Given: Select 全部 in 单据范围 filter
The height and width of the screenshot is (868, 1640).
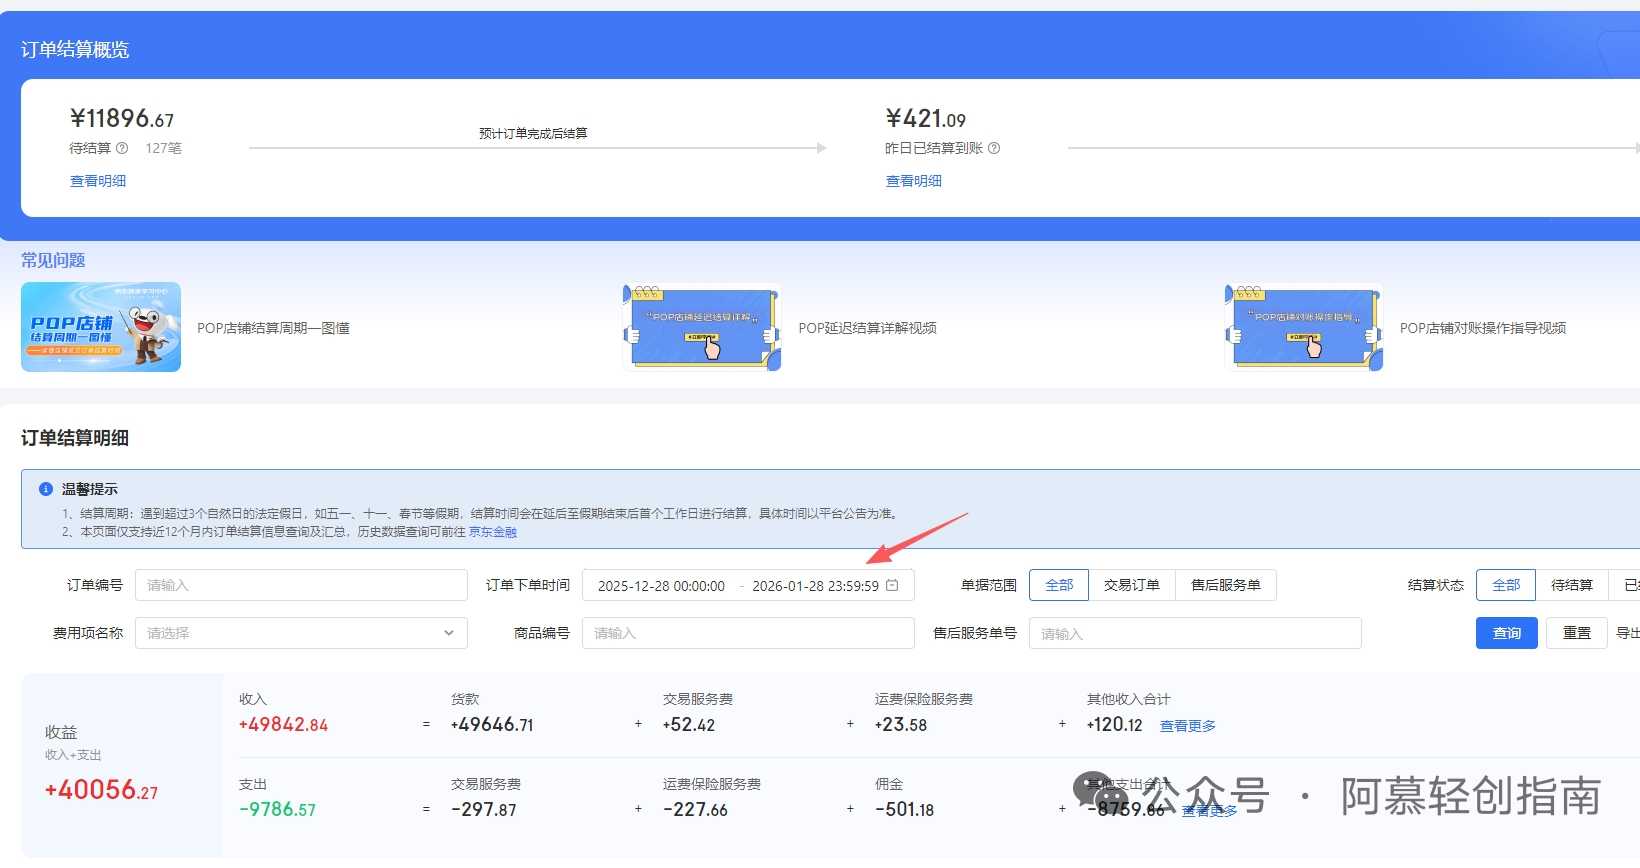Looking at the screenshot, I should click(x=1059, y=585).
